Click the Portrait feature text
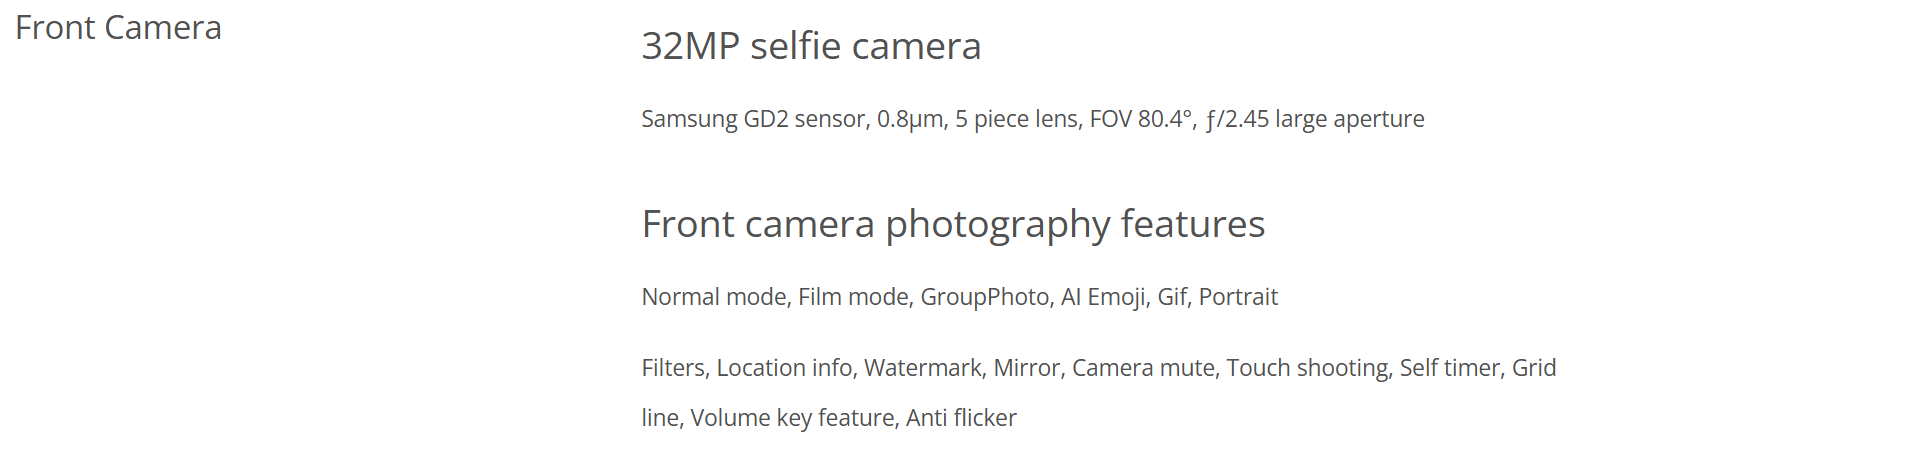 click(1238, 297)
